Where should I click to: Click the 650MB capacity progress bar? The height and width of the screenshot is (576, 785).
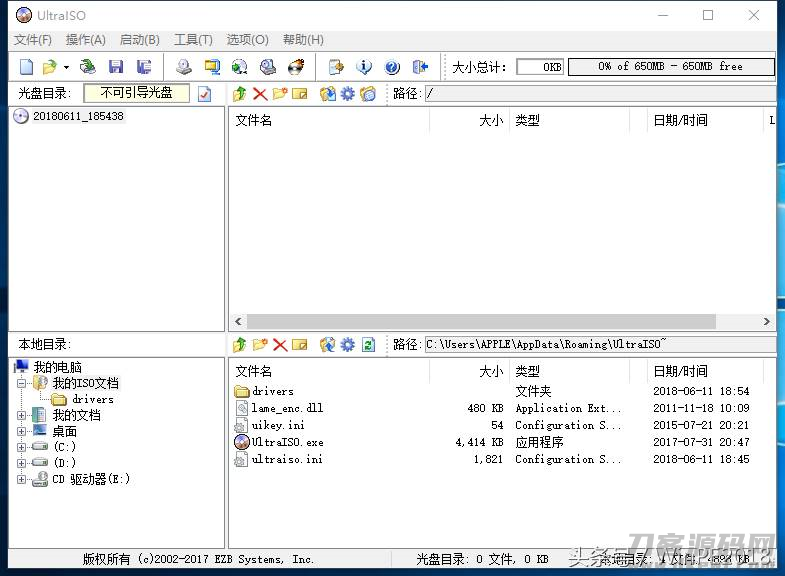click(x=671, y=67)
